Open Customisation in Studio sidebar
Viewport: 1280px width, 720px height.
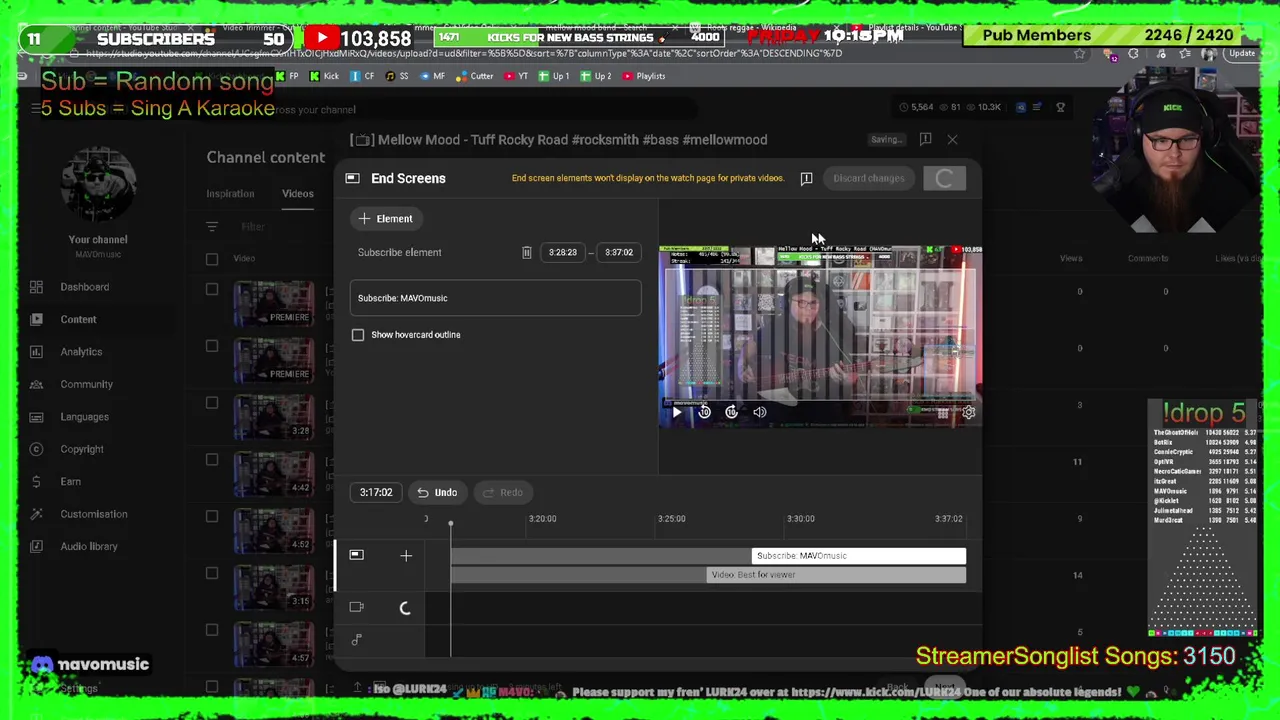[x=94, y=514]
